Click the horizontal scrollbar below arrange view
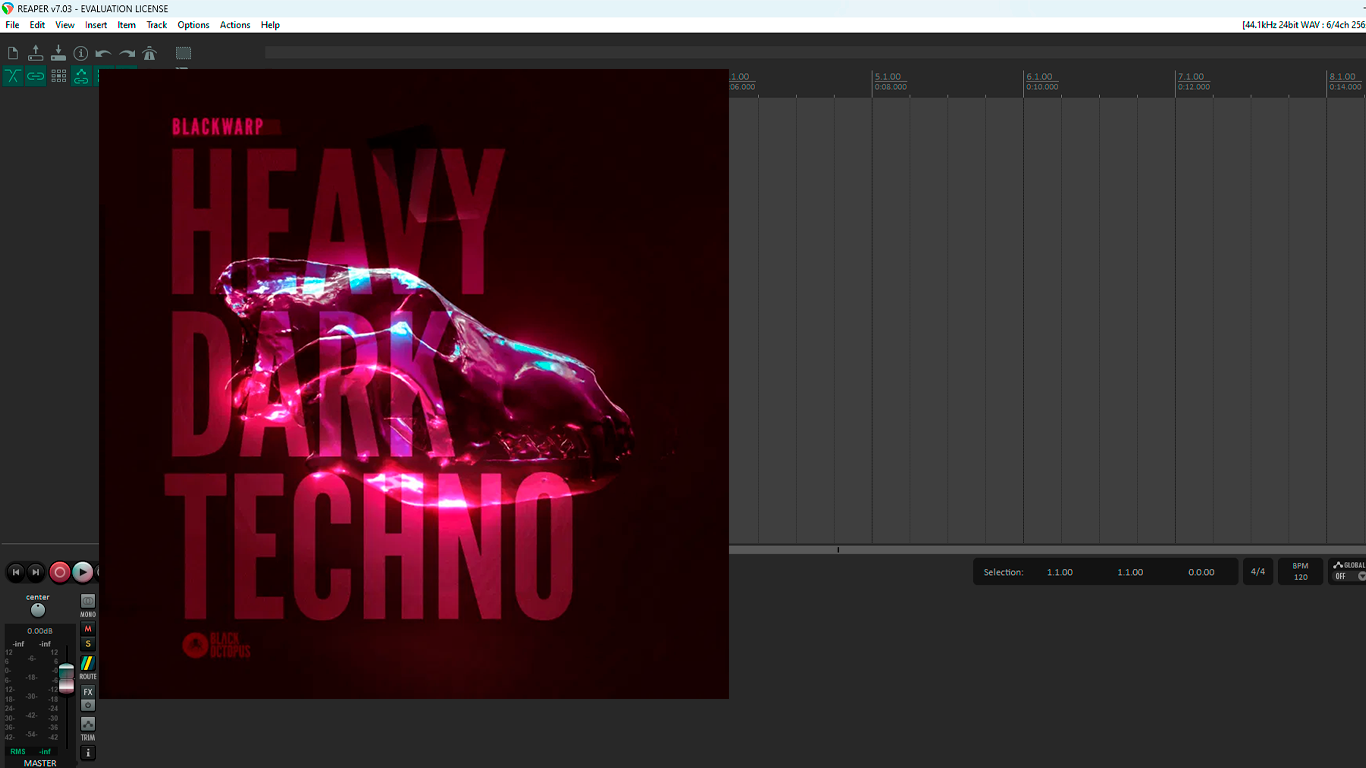The height and width of the screenshot is (768, 1366). 1047,550
